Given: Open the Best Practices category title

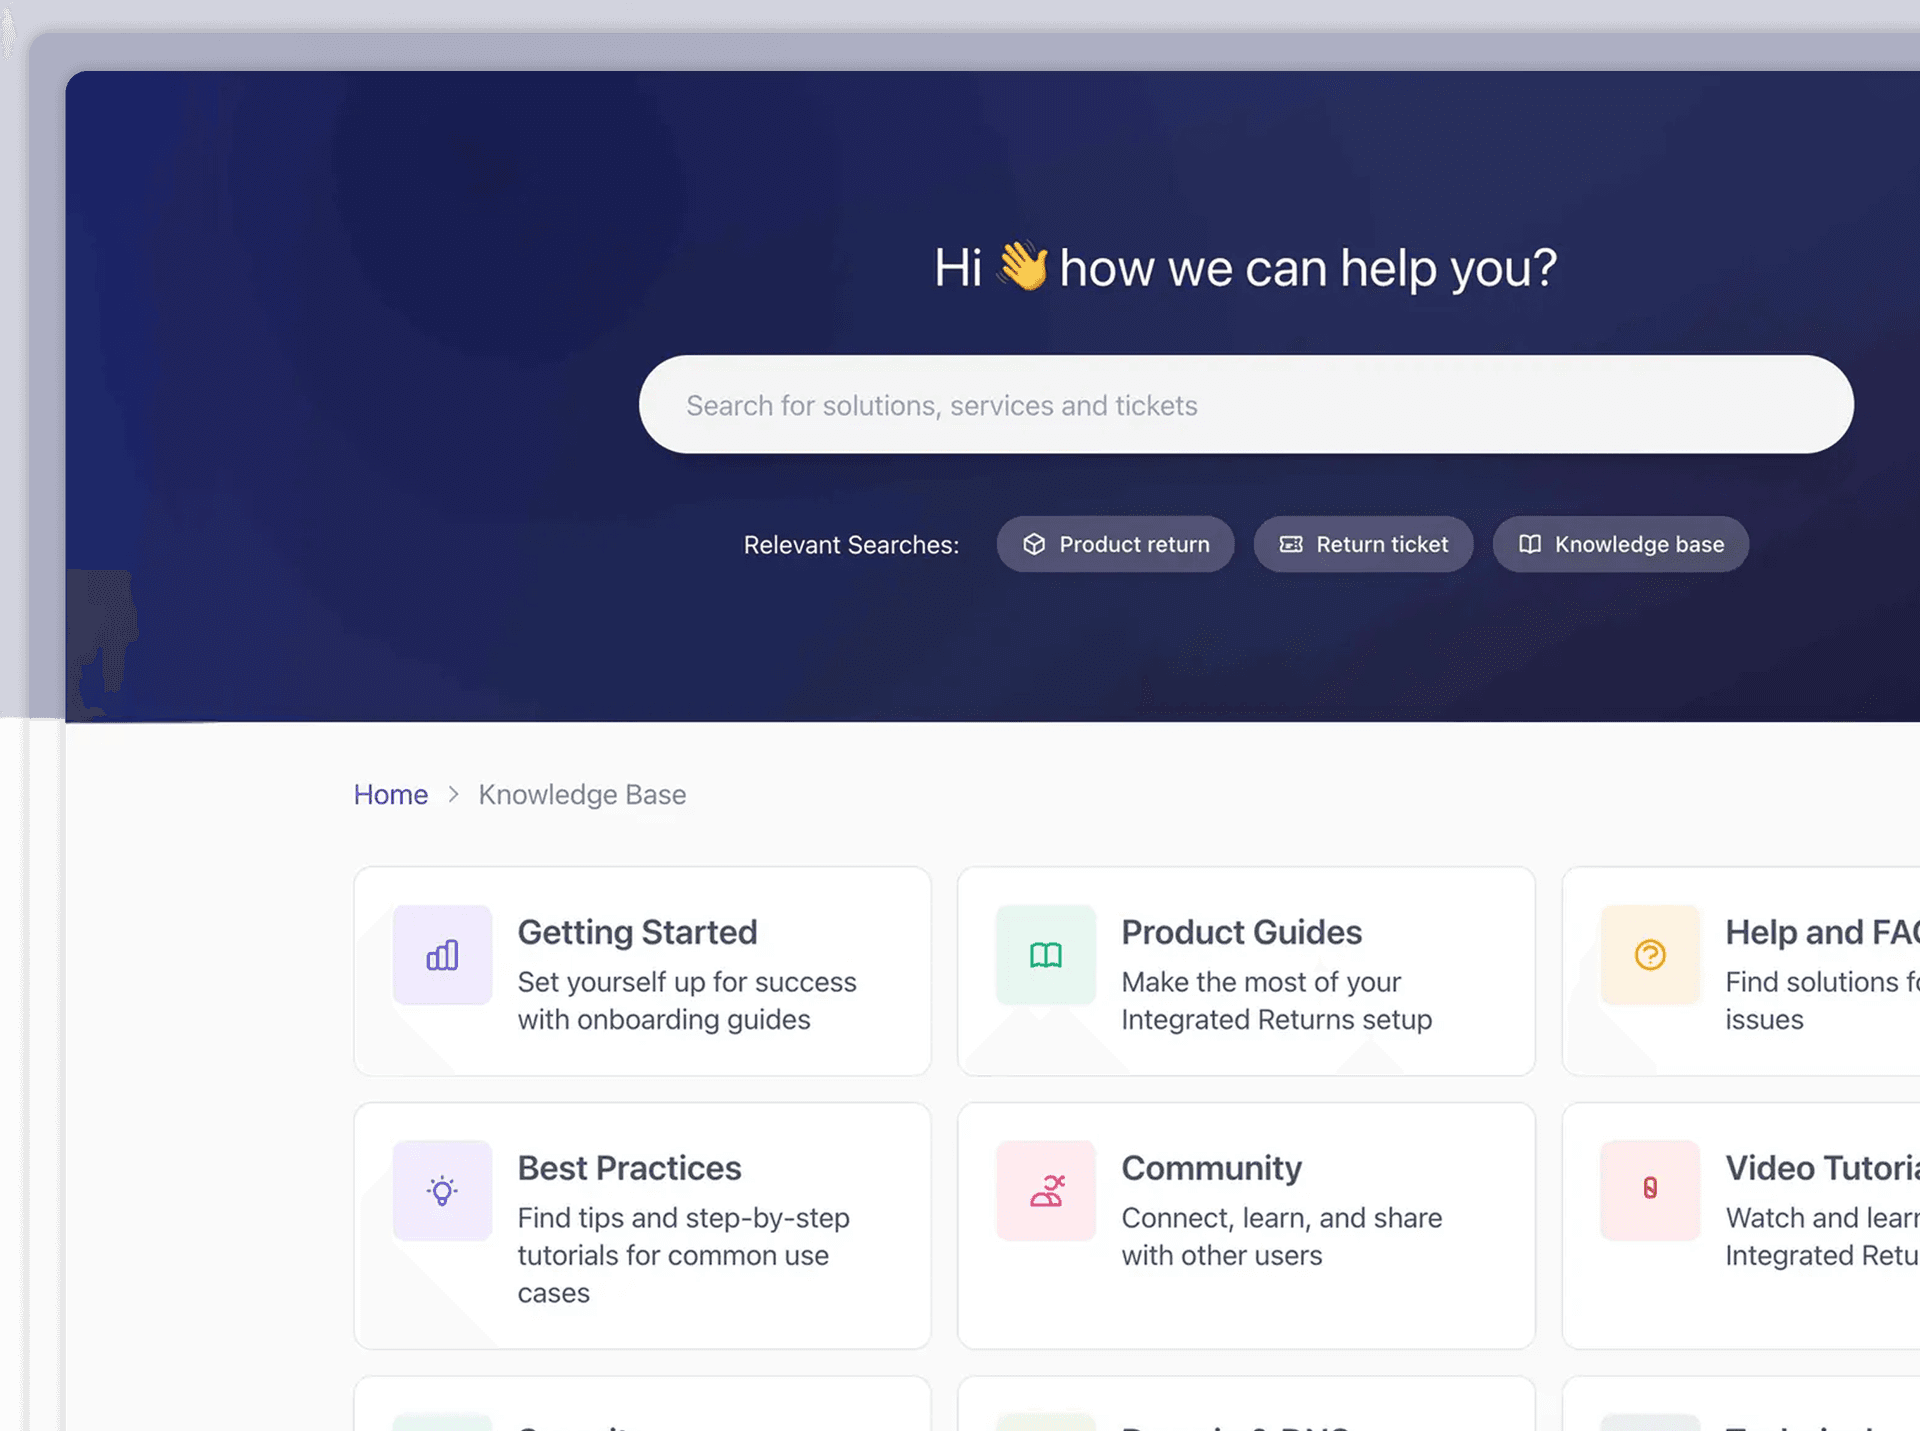Looking at the screenshot, I should (629, 1168).
